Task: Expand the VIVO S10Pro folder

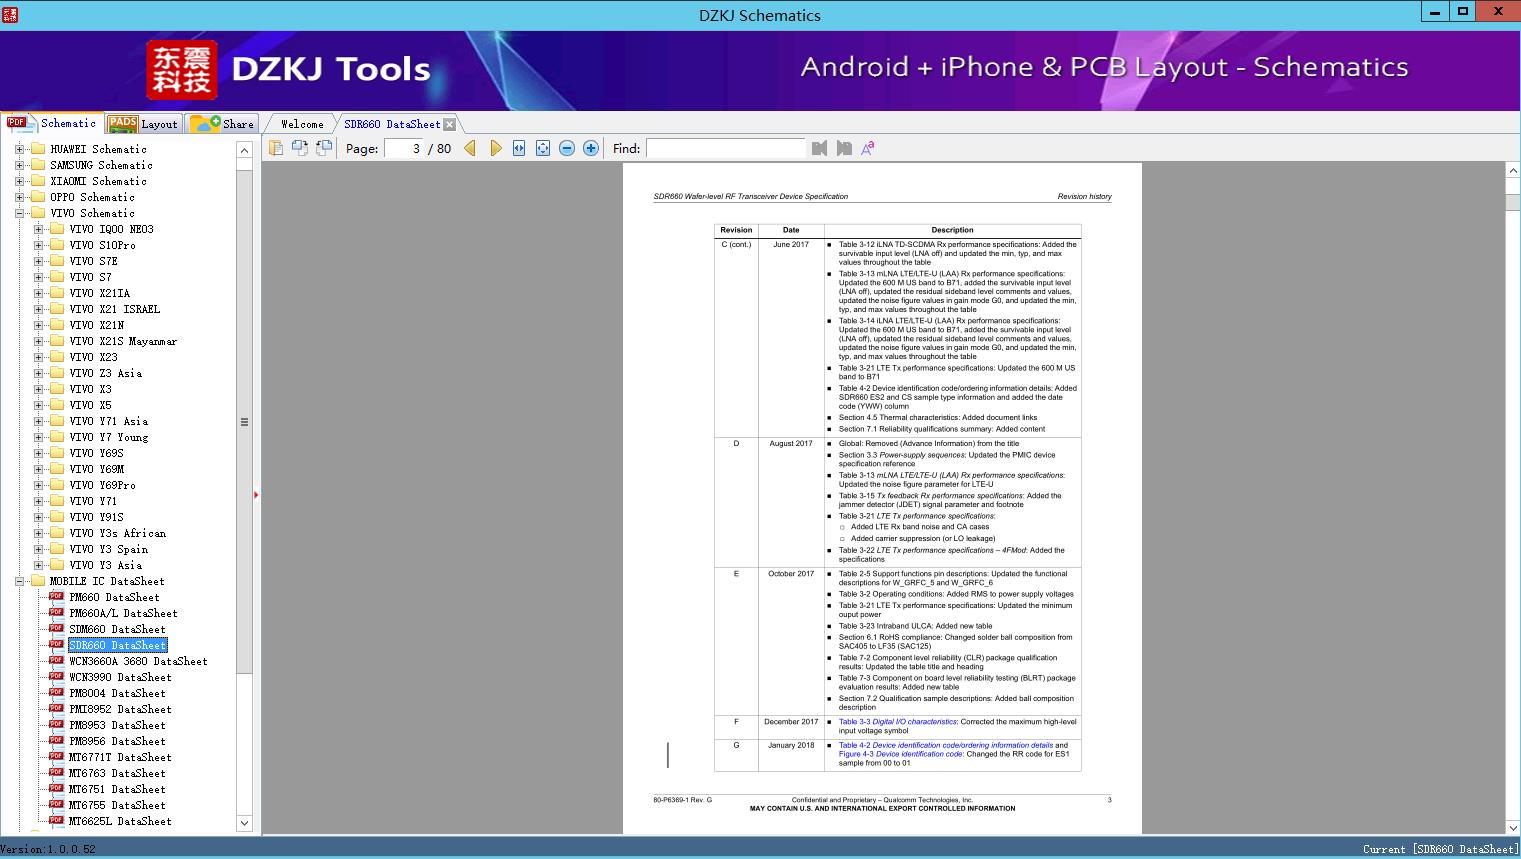Action: point(38,245)
